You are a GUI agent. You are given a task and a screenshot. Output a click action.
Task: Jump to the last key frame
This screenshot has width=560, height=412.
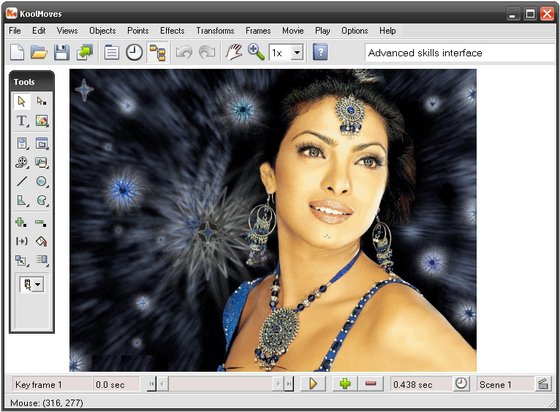pos(289,384)
